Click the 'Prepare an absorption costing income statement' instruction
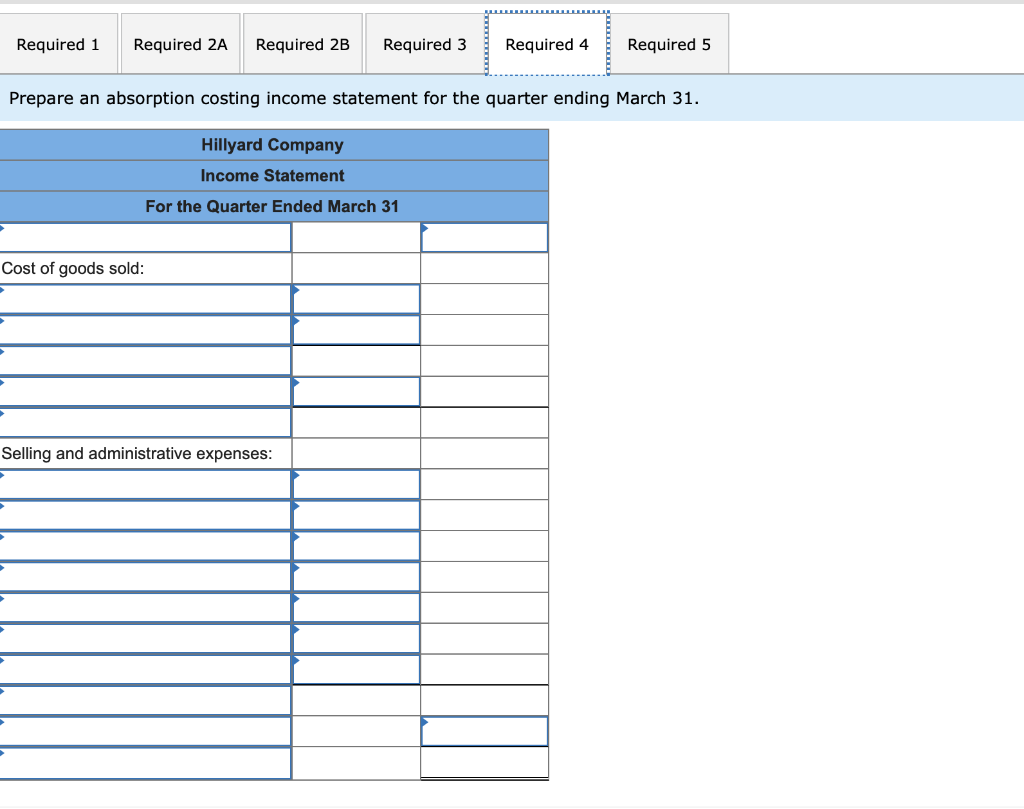The image size is (1024, 809). tap(353, 98)
